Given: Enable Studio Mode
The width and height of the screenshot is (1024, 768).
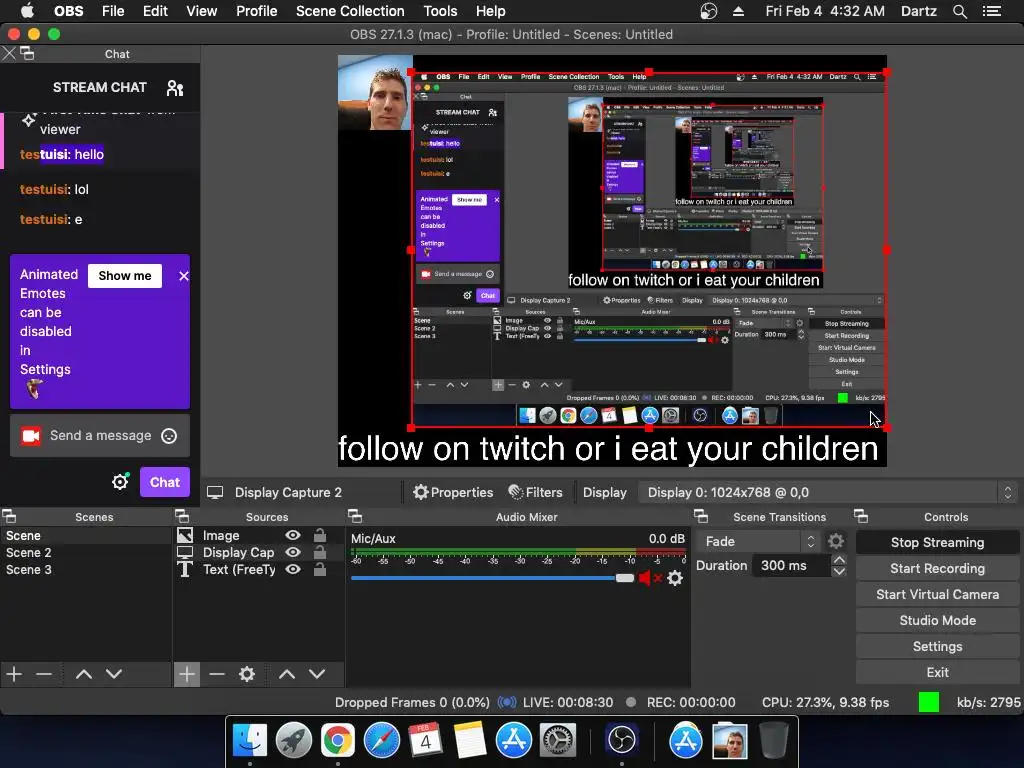Looking at the screenshot, I should pyautogui.click(x=937, y=620).
